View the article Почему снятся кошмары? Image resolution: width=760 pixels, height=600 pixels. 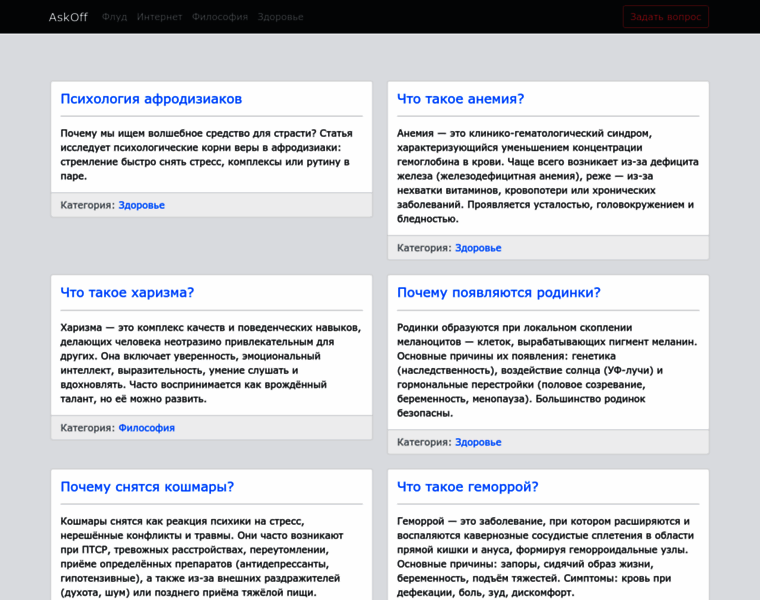(147, 487)
